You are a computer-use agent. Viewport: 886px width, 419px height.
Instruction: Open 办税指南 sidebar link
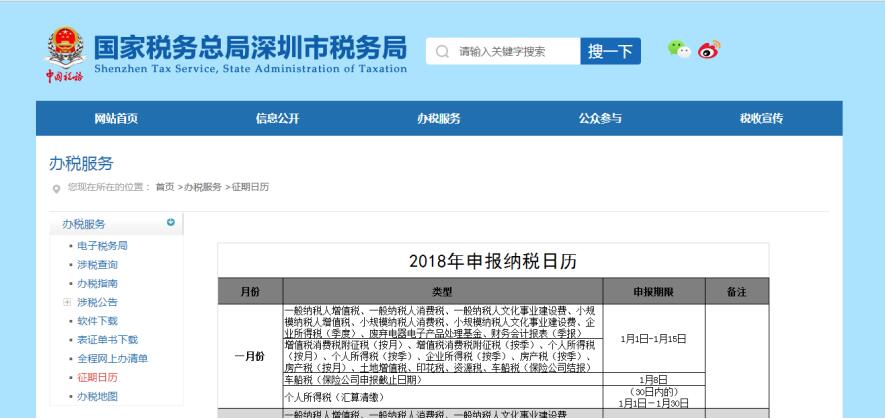97,283
